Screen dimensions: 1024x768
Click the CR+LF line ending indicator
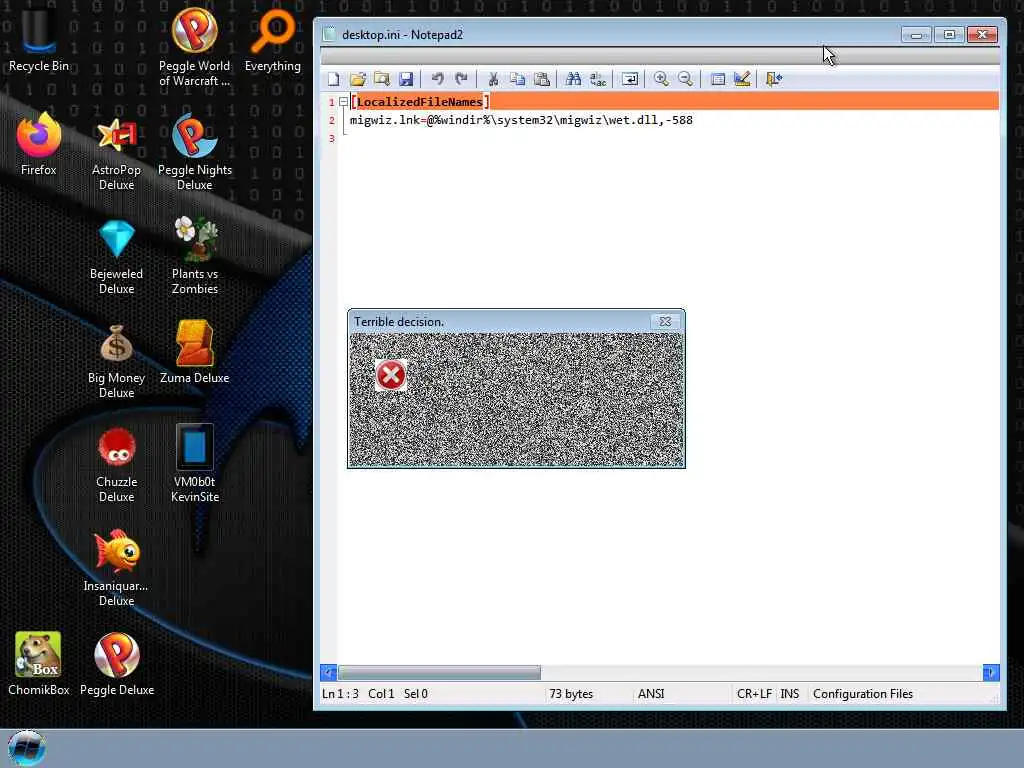point(754,694)
